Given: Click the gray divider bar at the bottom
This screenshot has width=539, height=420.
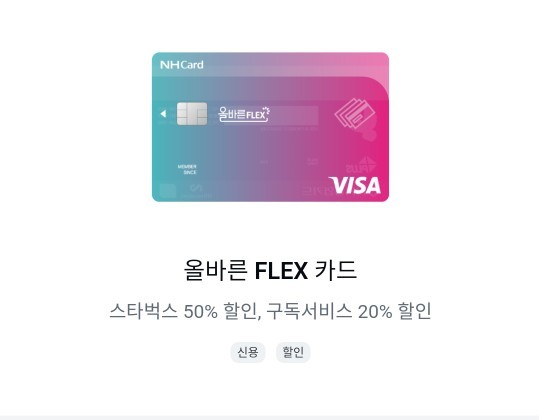Looking at the screenshot, I should [x=270, y=418].
